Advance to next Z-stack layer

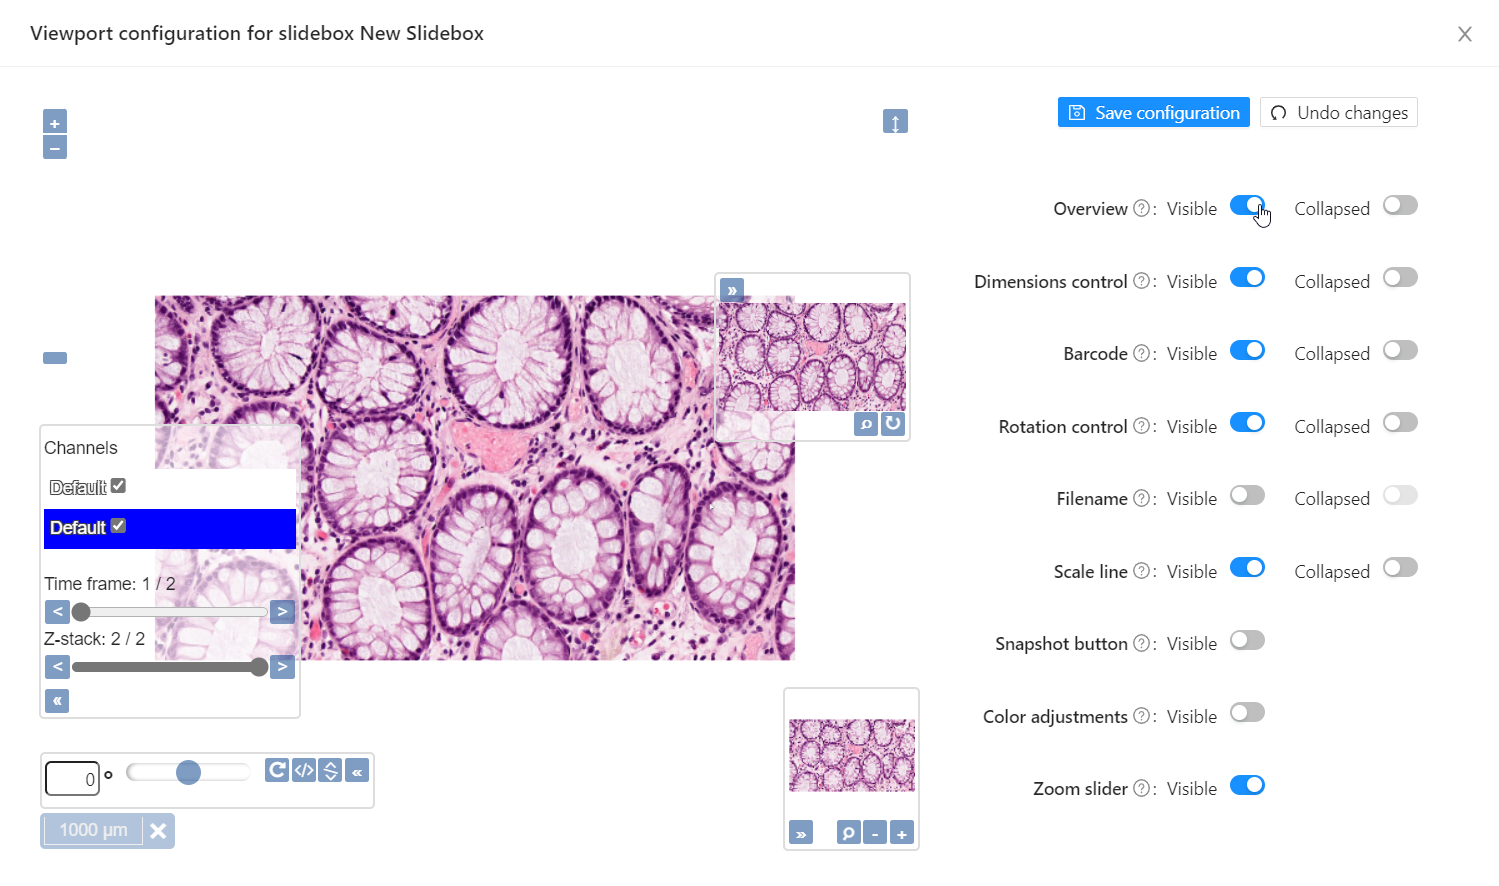pyautogui.click(x=282, y=667)
